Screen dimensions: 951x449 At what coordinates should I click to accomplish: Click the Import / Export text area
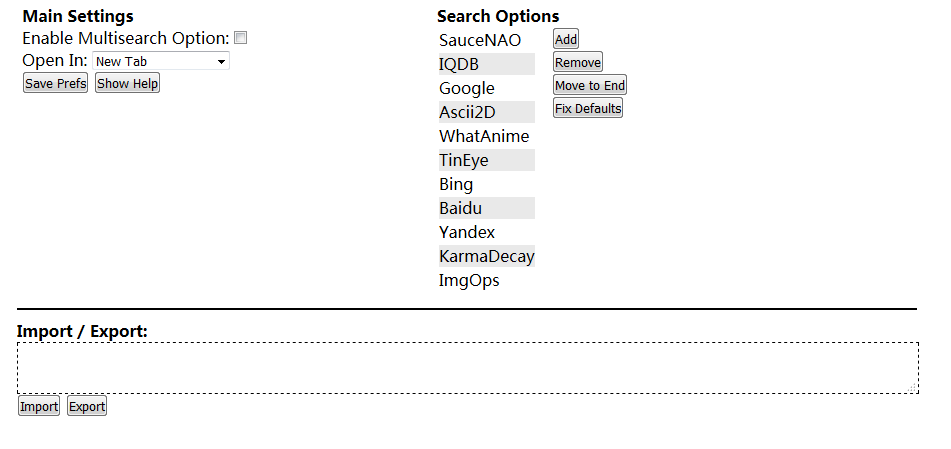(x=467, y=367)
